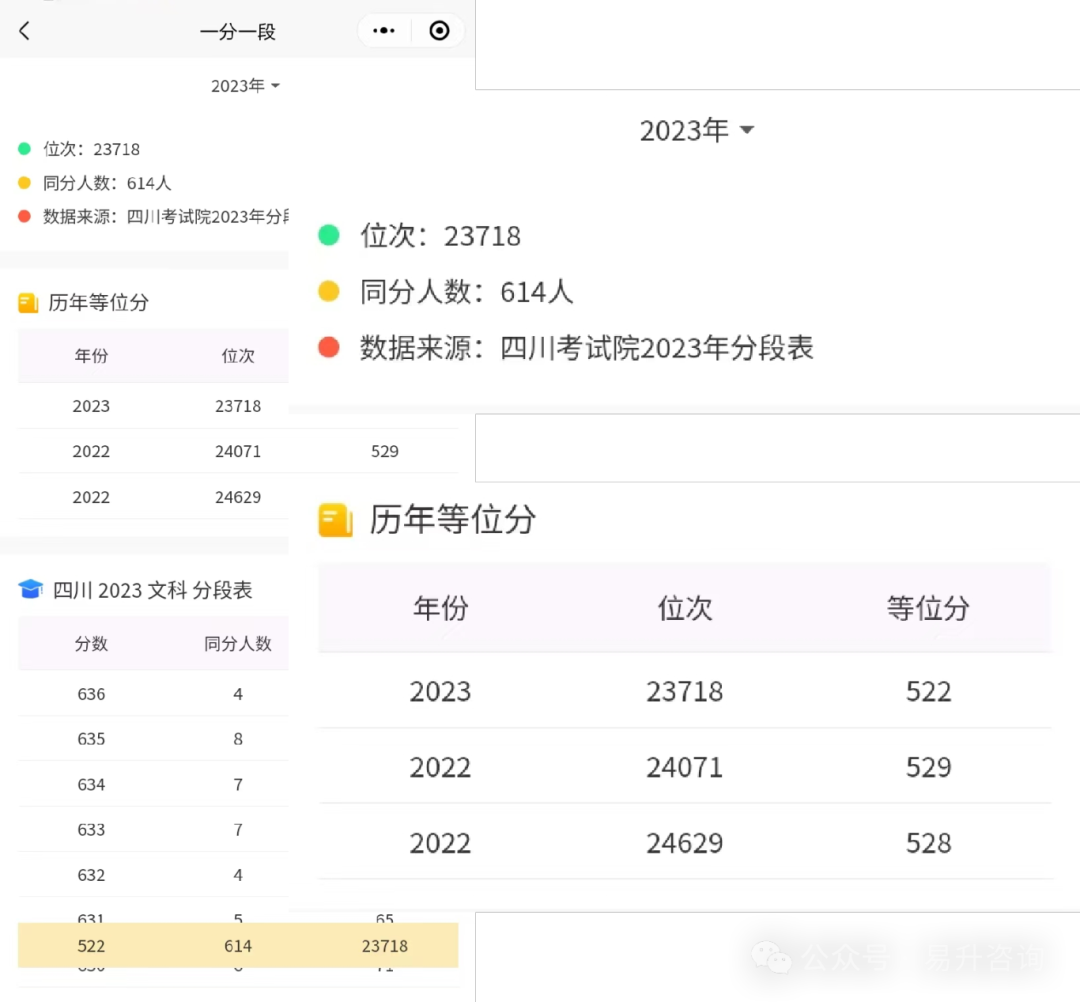Screen dimensions: 1080x1002
Task: Click score 636 row in 分段表
Action: [153, 693]
